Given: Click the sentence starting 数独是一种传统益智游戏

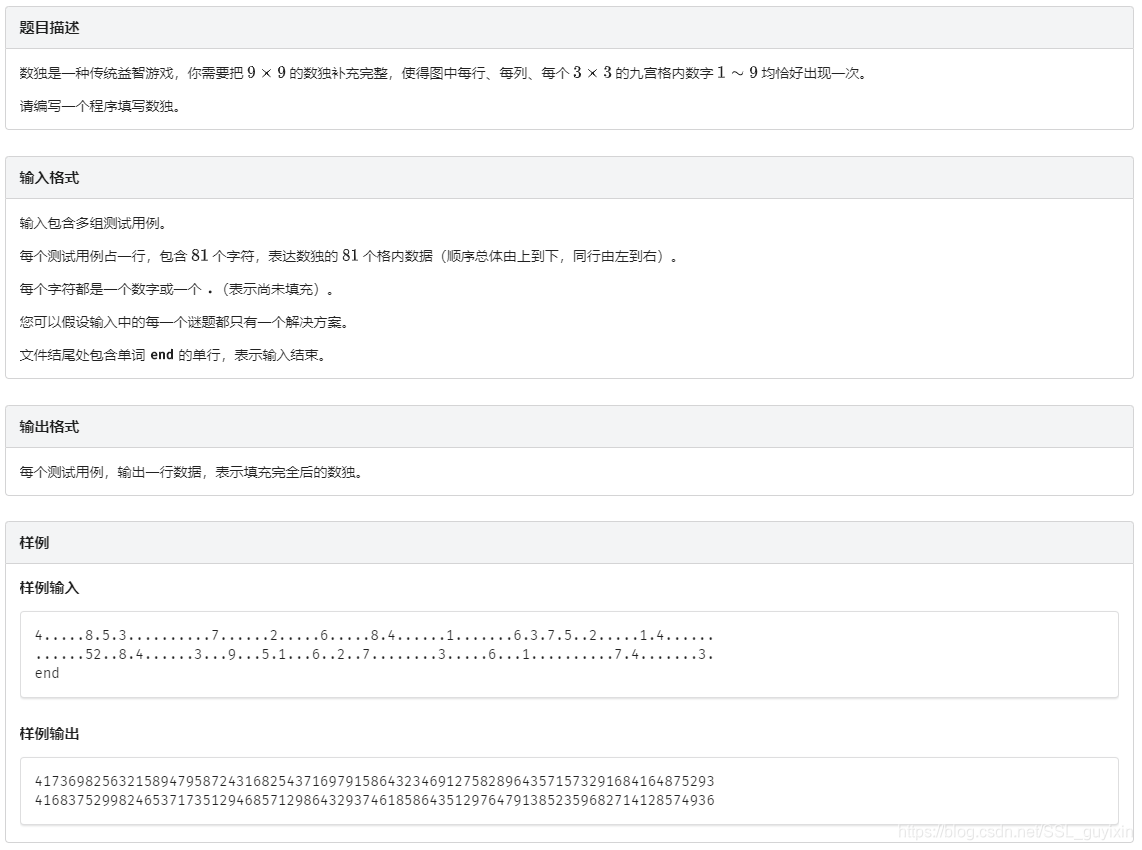Looking at the screenshot, I should click(443, 73).
